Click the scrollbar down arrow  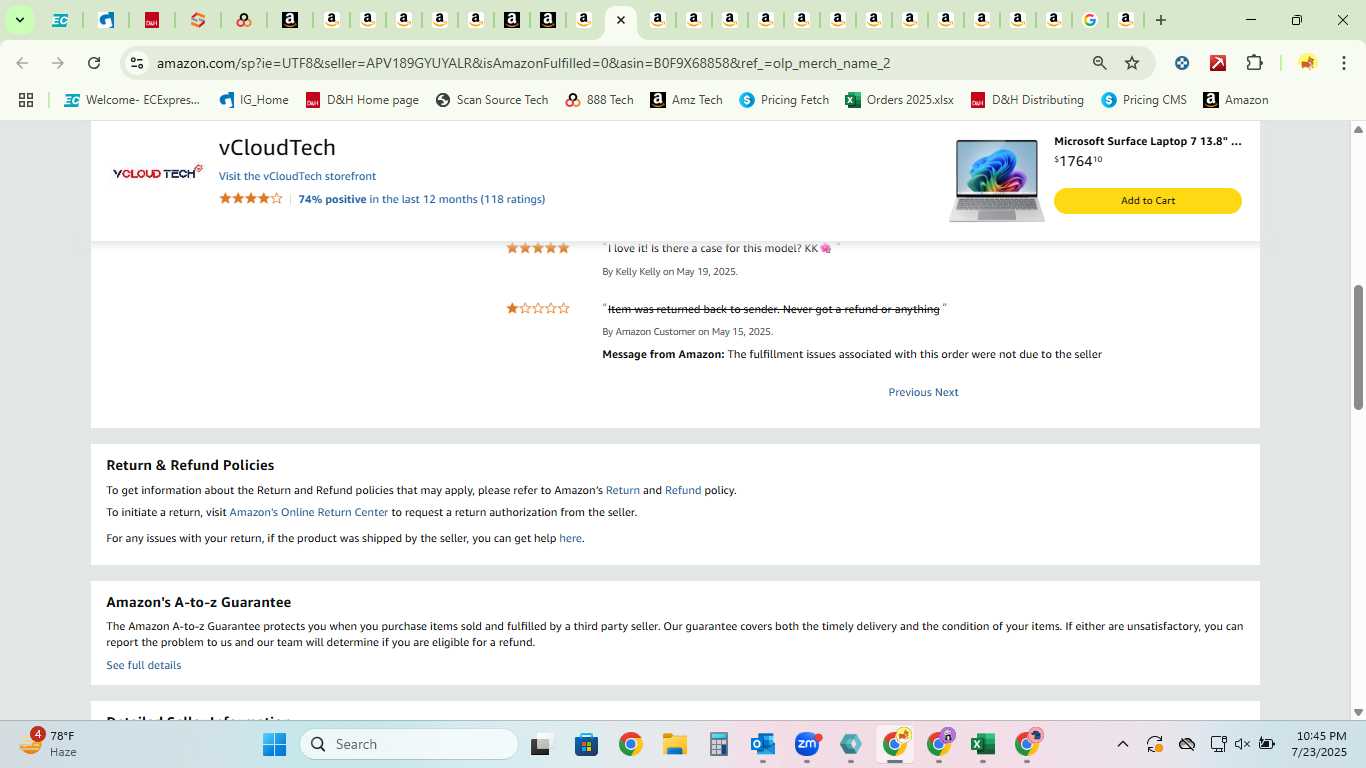[1358, 712]
